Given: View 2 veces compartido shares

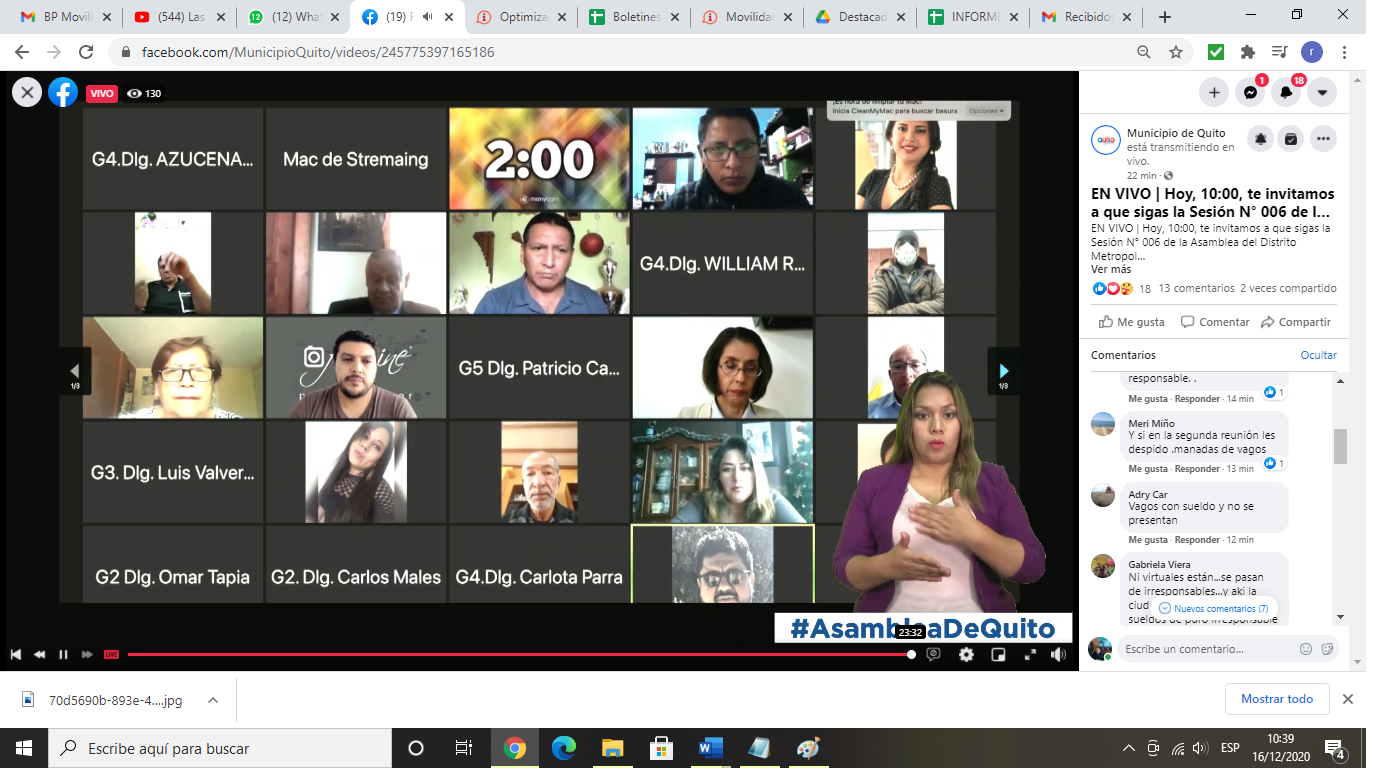Looking at the screenshot, I should 1288,288.
